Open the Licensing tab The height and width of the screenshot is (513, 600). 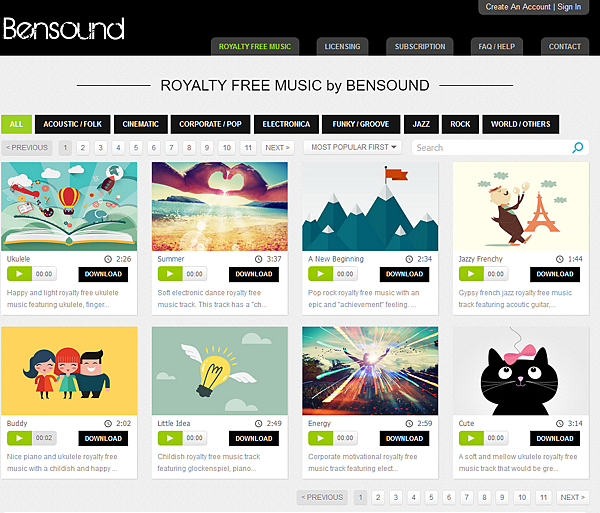[342, 47]
